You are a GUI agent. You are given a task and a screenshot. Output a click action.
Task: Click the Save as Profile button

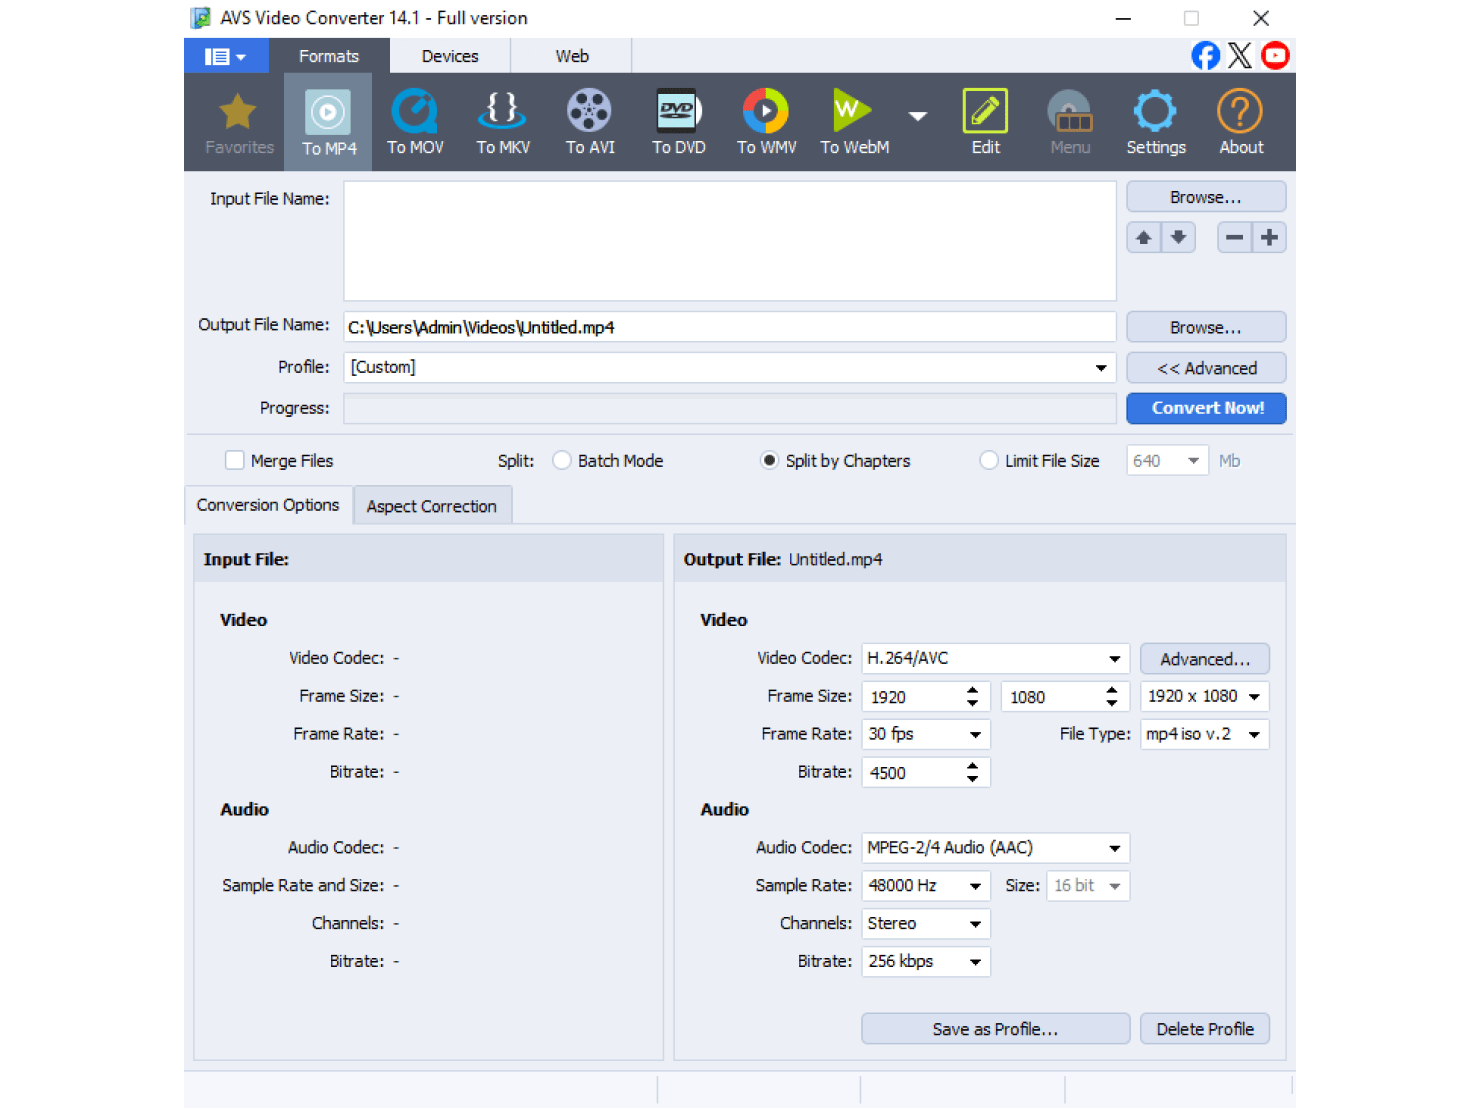pos(995,1029)
